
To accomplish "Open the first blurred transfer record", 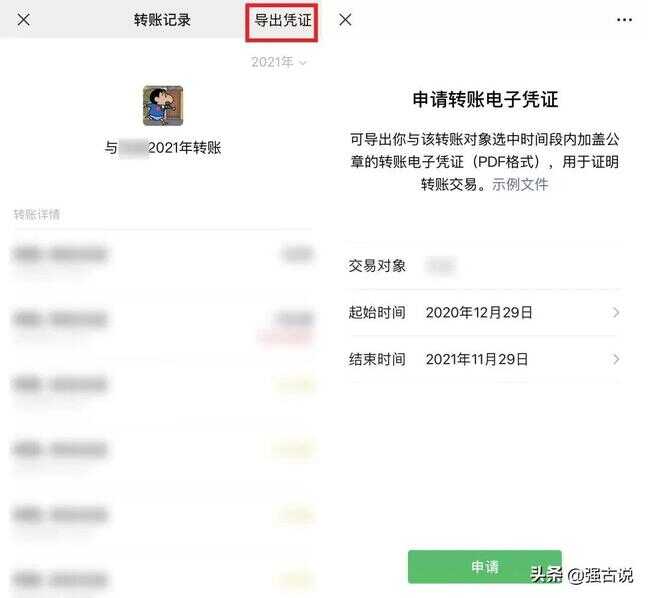I will pos(162,255).
